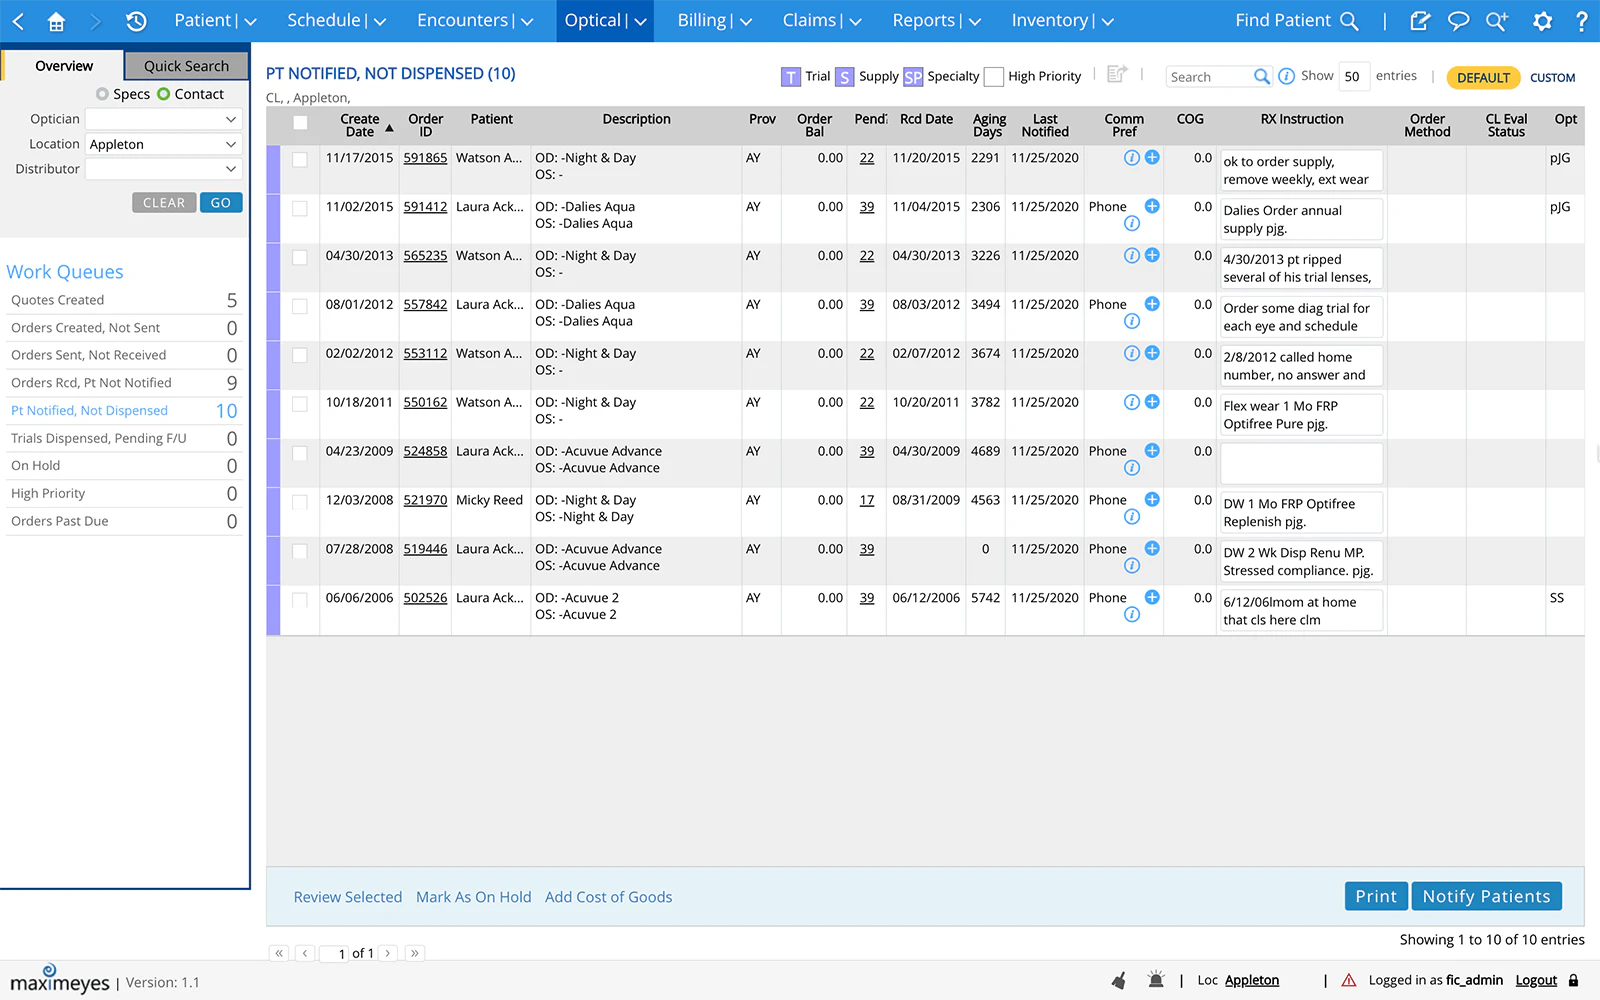Open messages via the speech bubble icon
This screenshot has width=1600, height=1000.
(1459, 19)
